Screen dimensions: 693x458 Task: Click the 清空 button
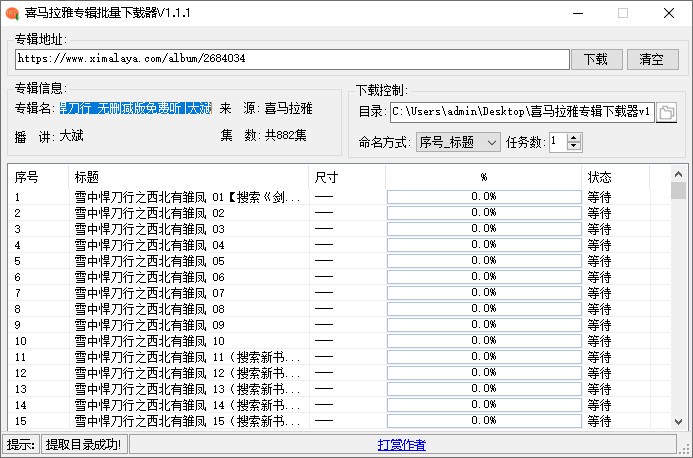[x=652, y=59]
